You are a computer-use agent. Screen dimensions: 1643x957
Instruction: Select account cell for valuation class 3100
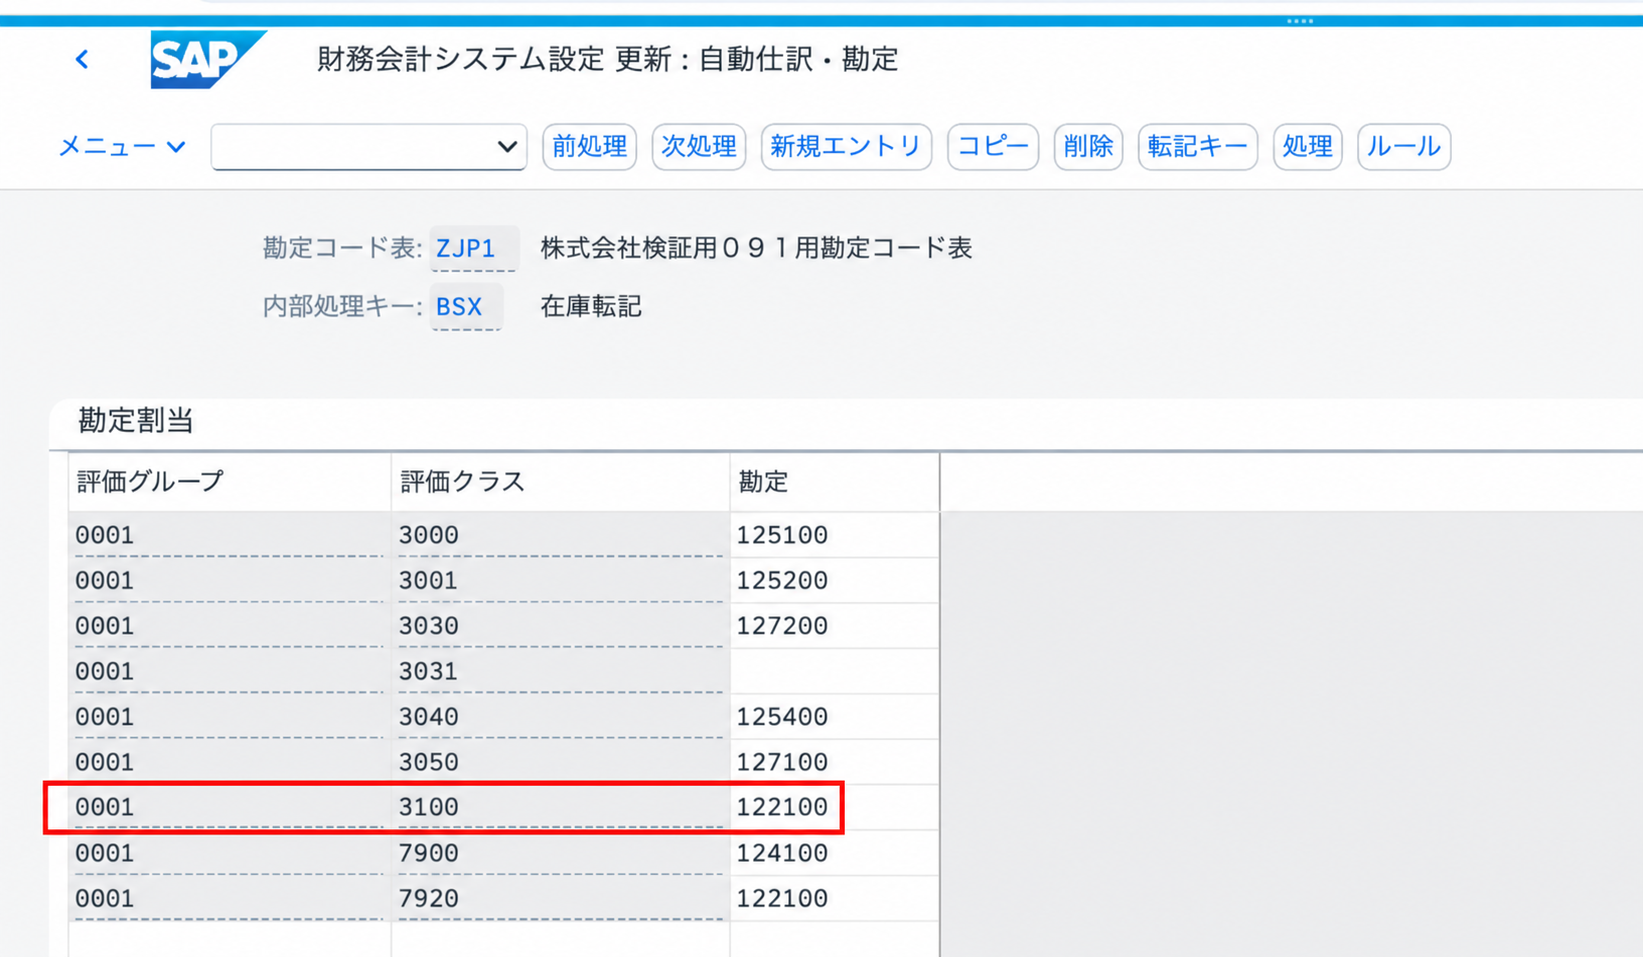(834, 807)
